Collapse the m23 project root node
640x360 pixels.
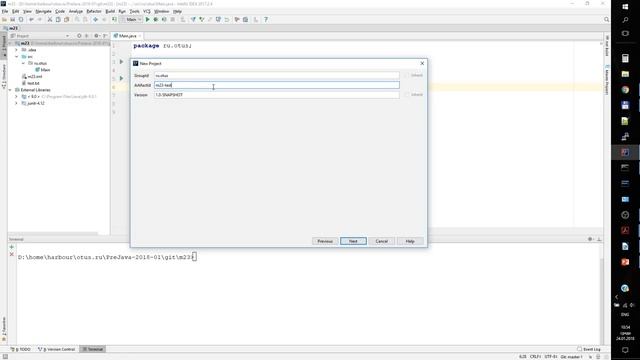[x=10, y=43]
